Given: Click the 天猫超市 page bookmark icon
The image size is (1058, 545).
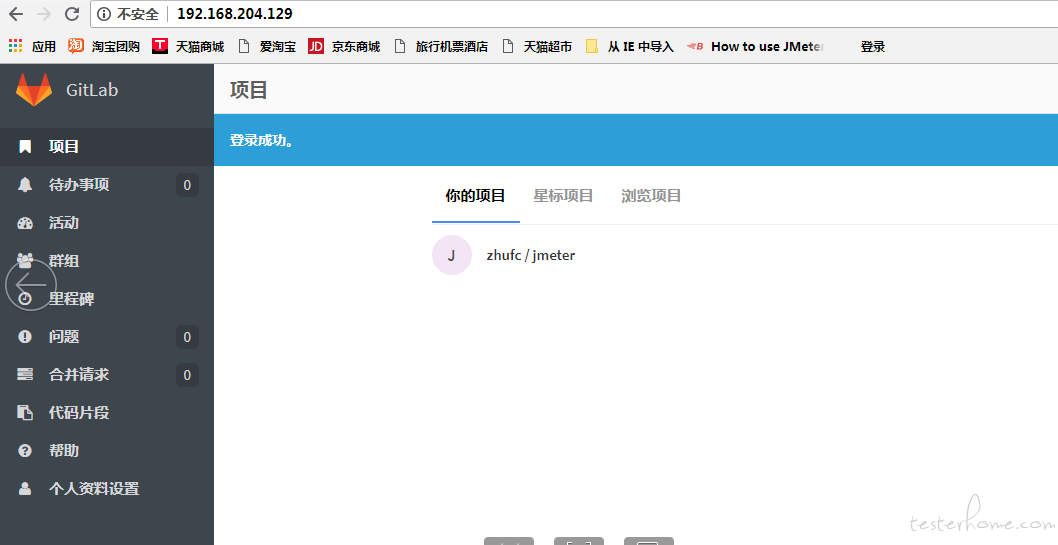Looking at the screenshot, I should pyautogui.click(x=508, y=46).
